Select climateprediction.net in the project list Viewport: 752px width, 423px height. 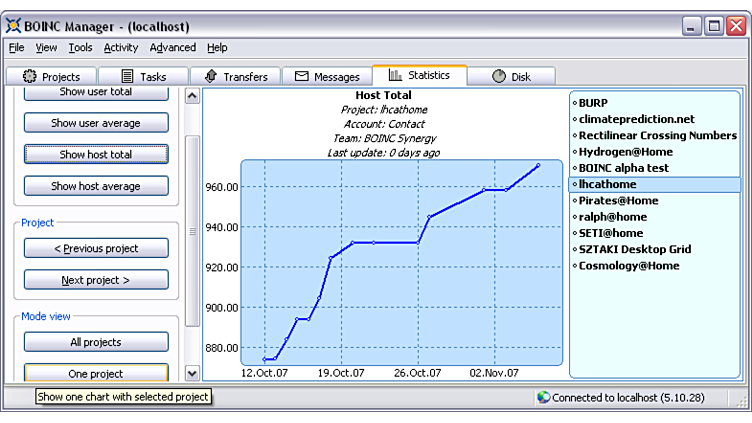click(x=636, y=119)
